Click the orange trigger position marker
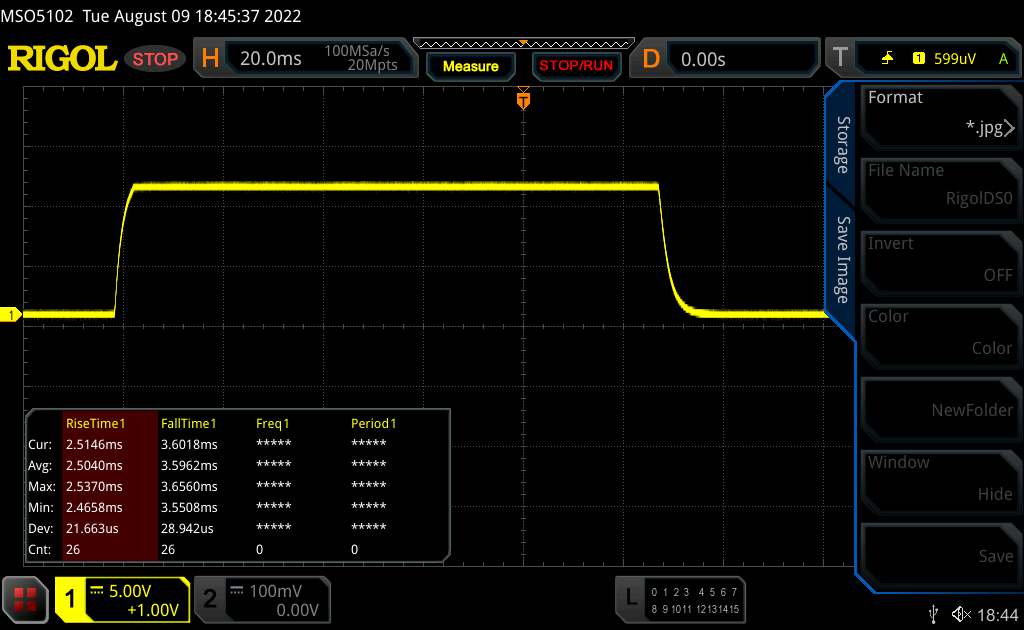The width and height of the screenshot is (1024, 630). [522, 100]
